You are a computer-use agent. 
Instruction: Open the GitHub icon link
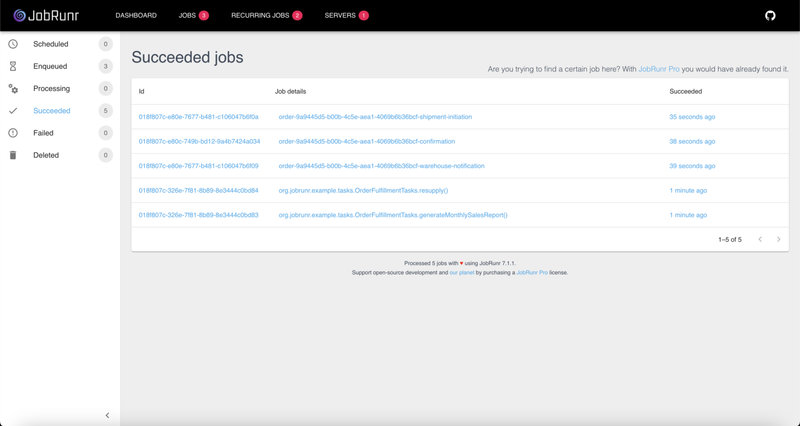click(770, 15)
